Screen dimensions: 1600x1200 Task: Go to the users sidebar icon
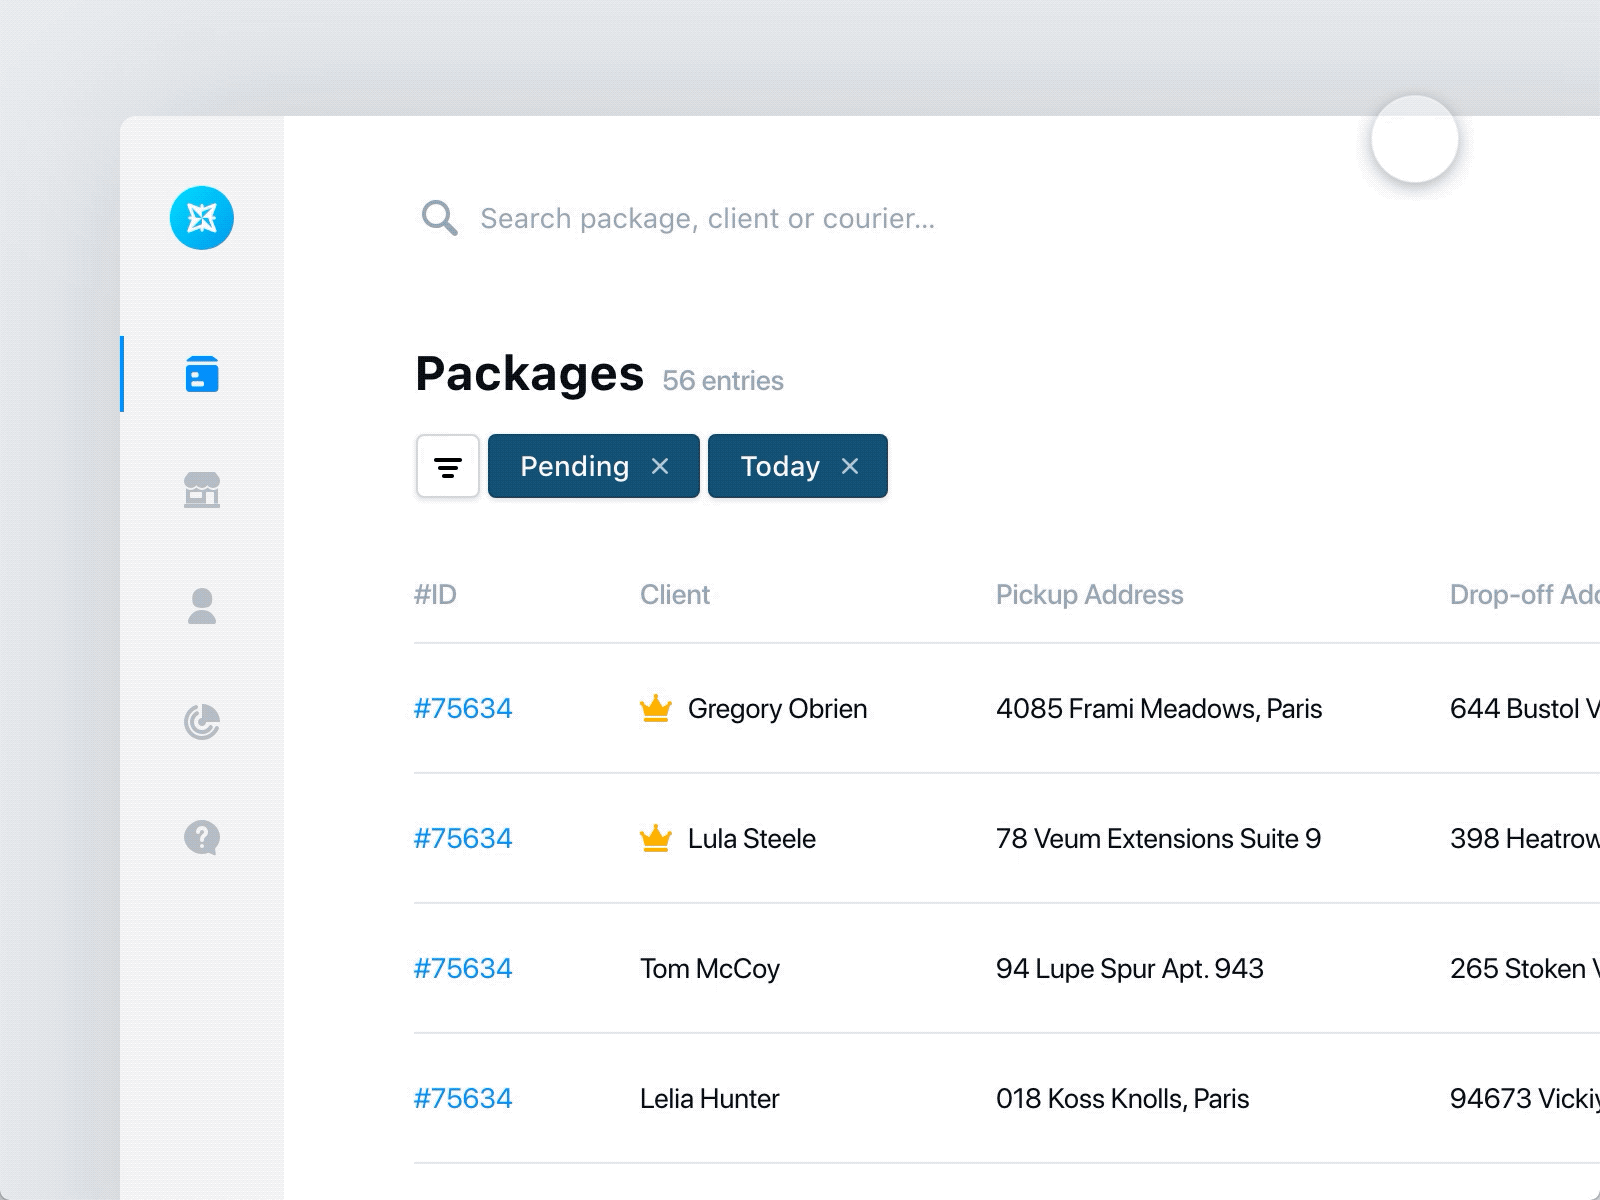click(202, 606)
